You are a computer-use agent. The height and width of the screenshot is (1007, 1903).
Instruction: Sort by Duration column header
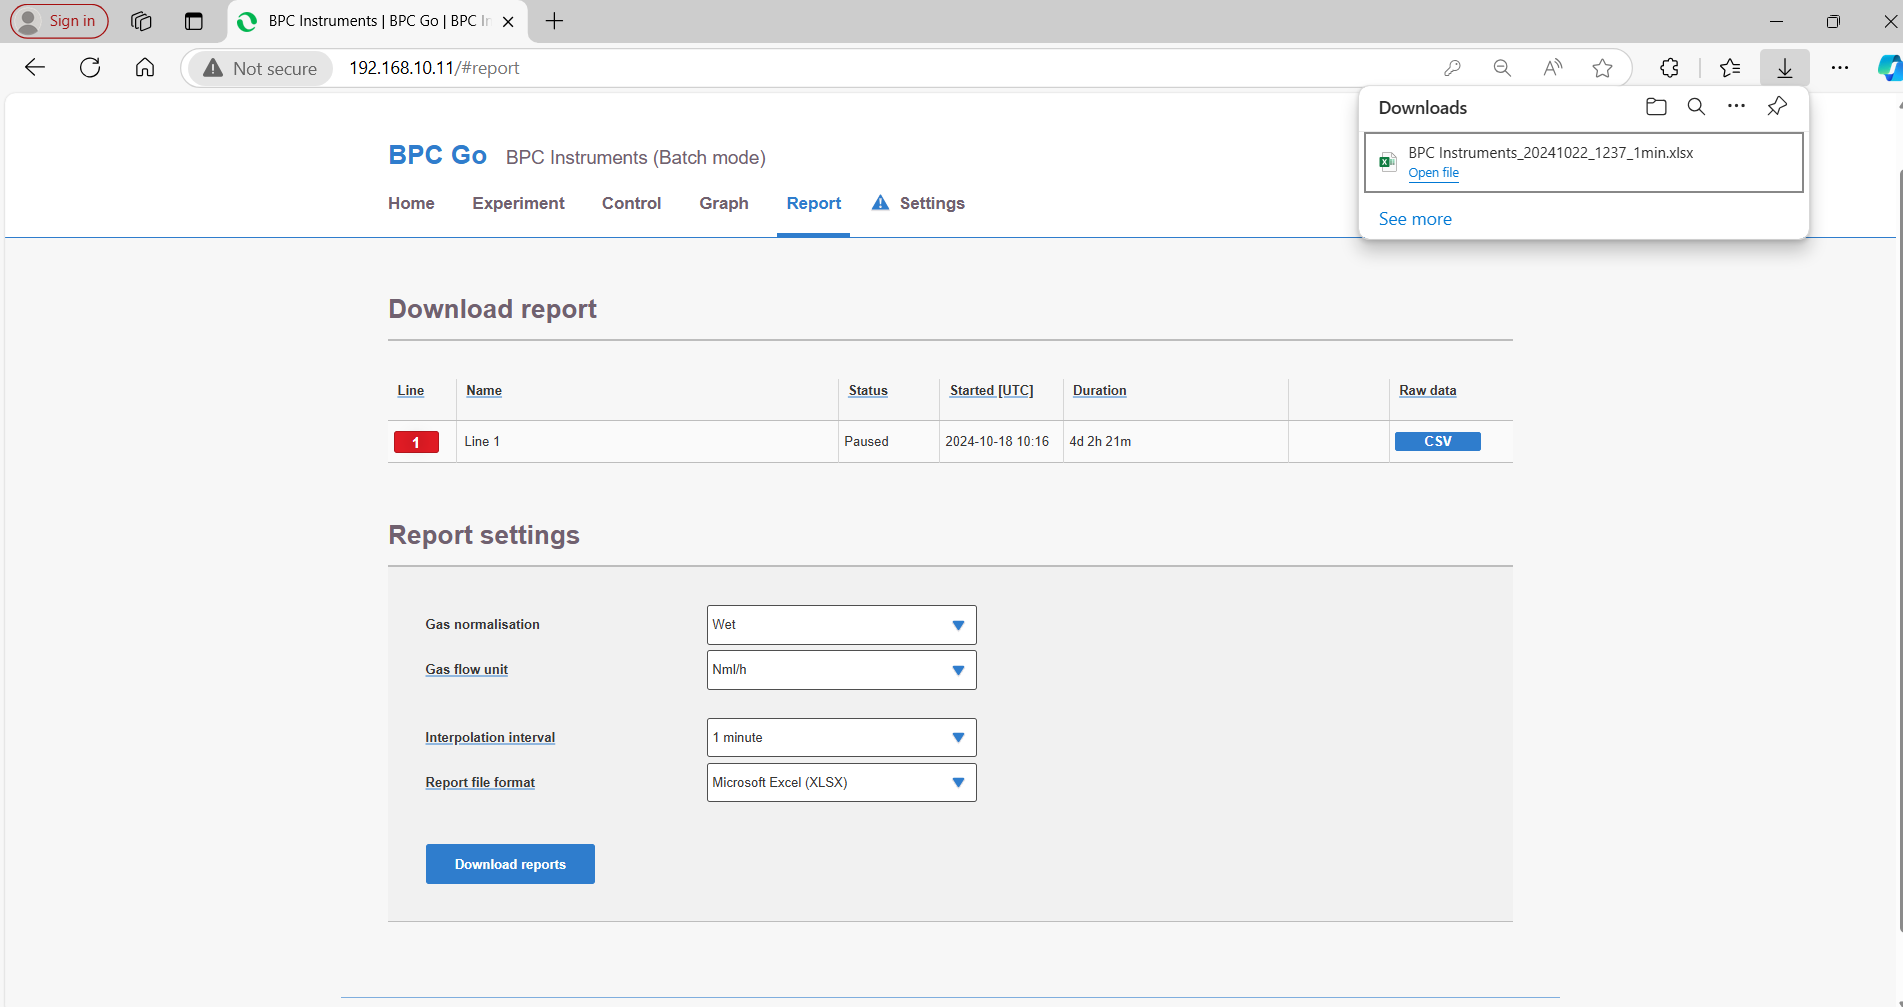(1099, 390)
